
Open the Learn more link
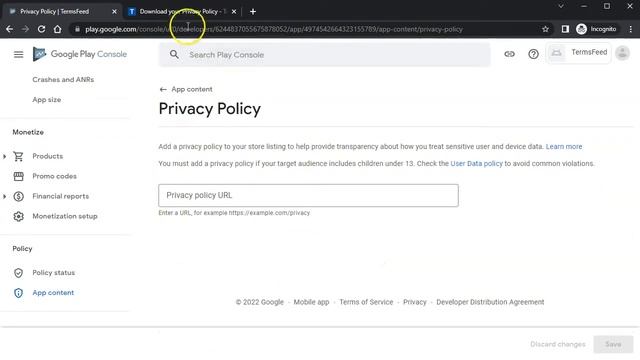coord(564,147)
